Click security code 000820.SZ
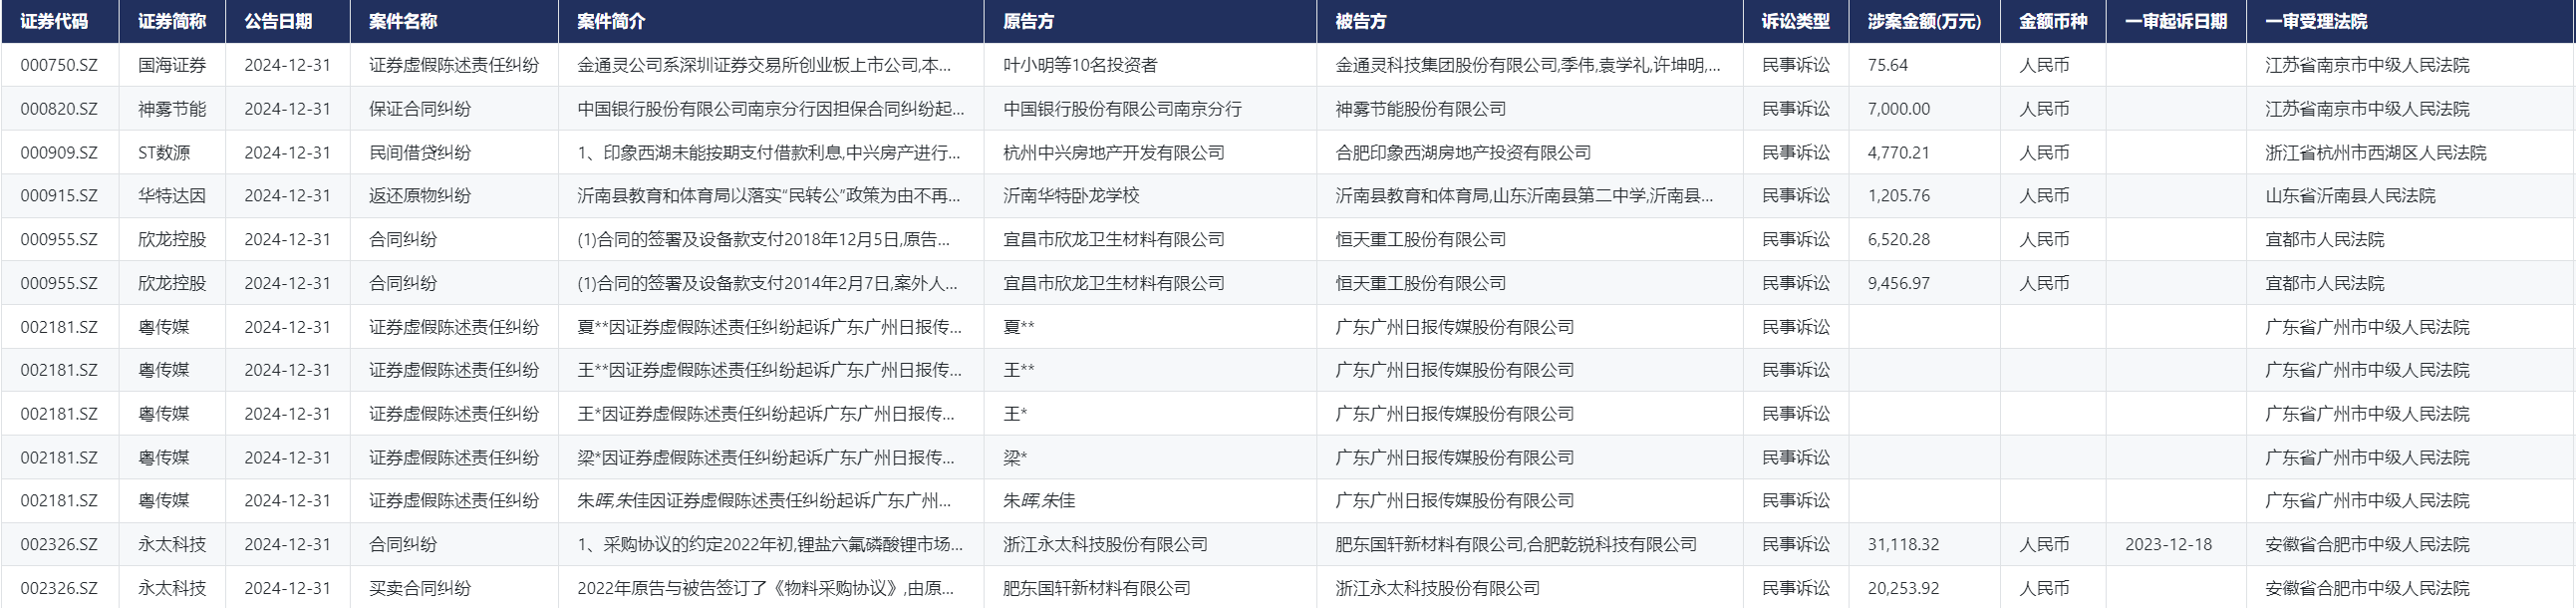This screenshot has width=2576, height=608. (x=59, y=109)
